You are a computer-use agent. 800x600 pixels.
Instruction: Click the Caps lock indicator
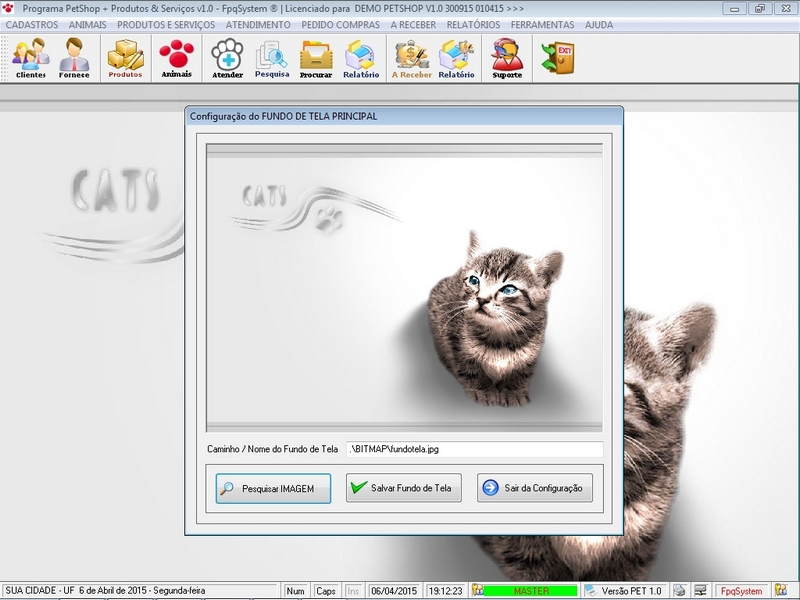tap(326, 591)
